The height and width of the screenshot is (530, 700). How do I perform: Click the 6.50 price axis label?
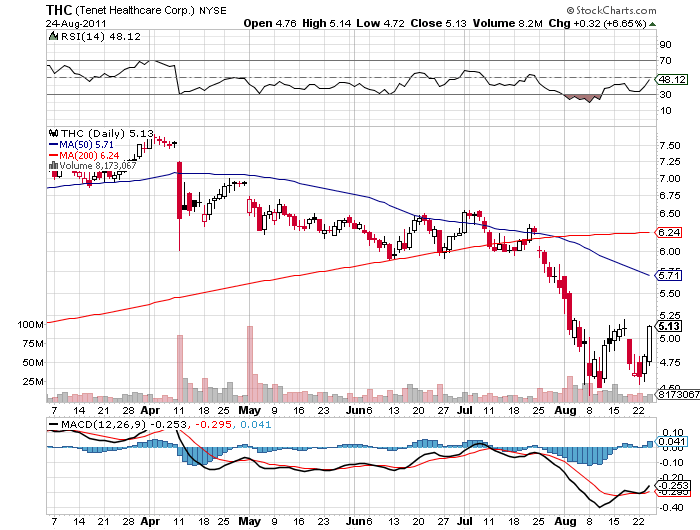tap(670, 214)
